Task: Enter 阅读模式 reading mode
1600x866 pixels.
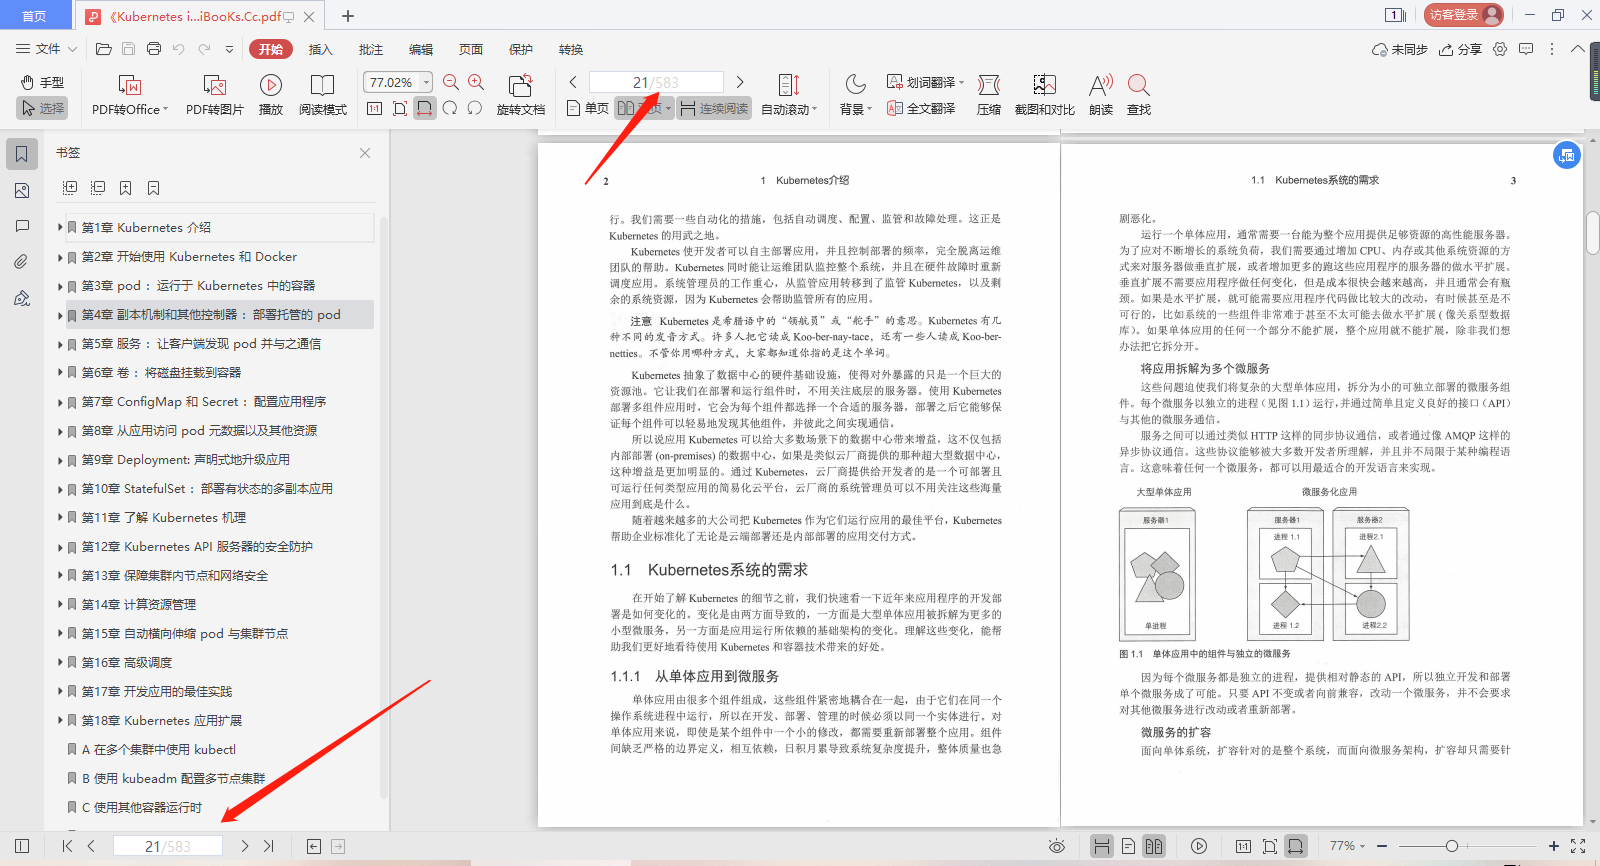Action: (323, 95)
